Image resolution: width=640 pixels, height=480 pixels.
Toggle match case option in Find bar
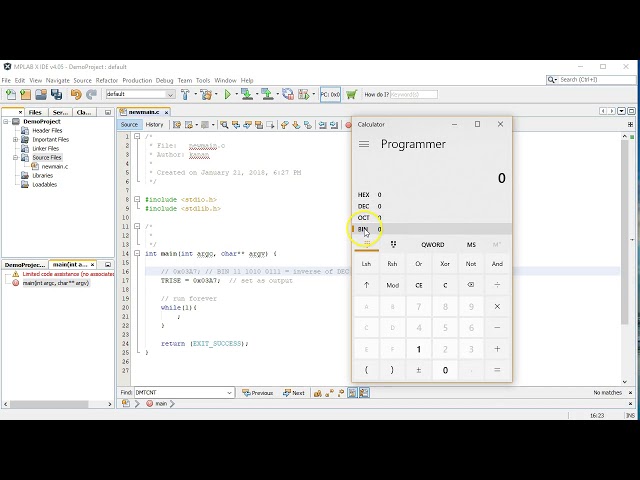click(318, 393)
